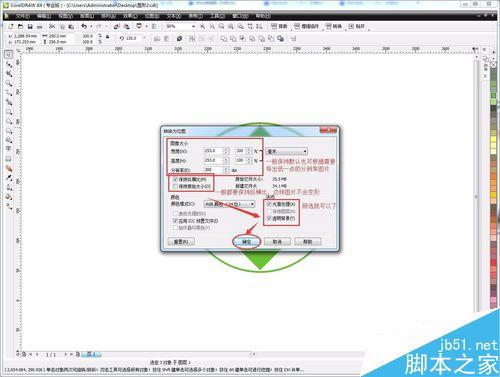Select the Outline tool

coord(9,187)
